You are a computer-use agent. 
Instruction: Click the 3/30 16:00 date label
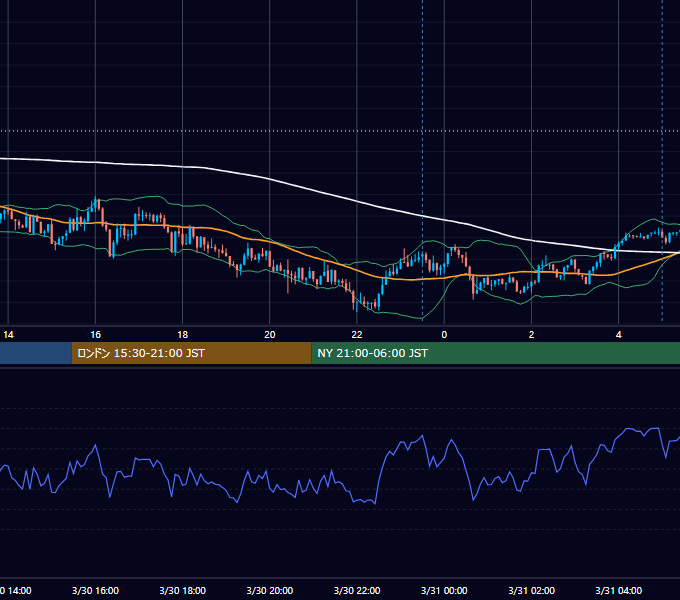pyautogui.click(x=95, y=590)
